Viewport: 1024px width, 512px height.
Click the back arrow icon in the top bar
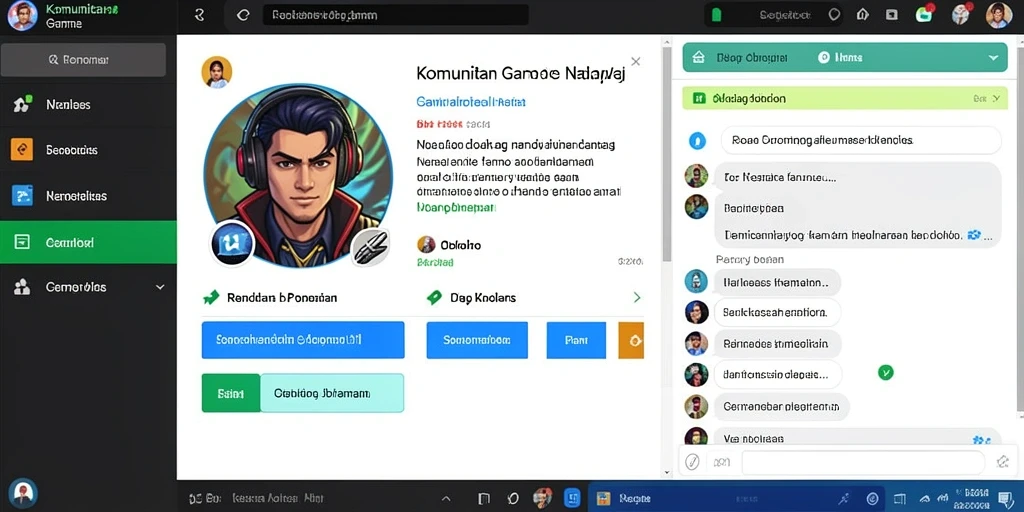(200, 15)
